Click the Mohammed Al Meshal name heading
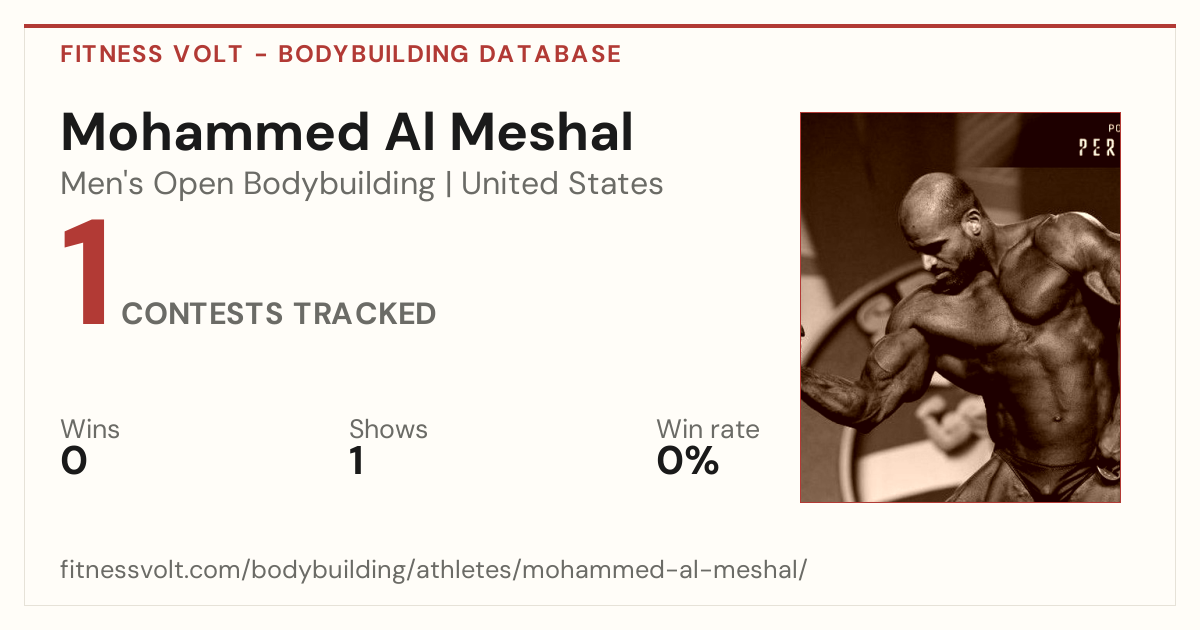 347,132
